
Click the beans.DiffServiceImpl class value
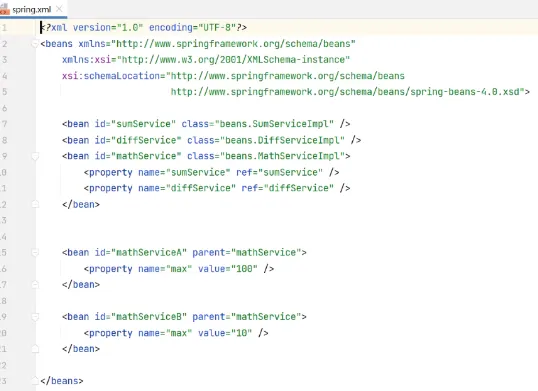pyautogui.click(x=282, y=140)
